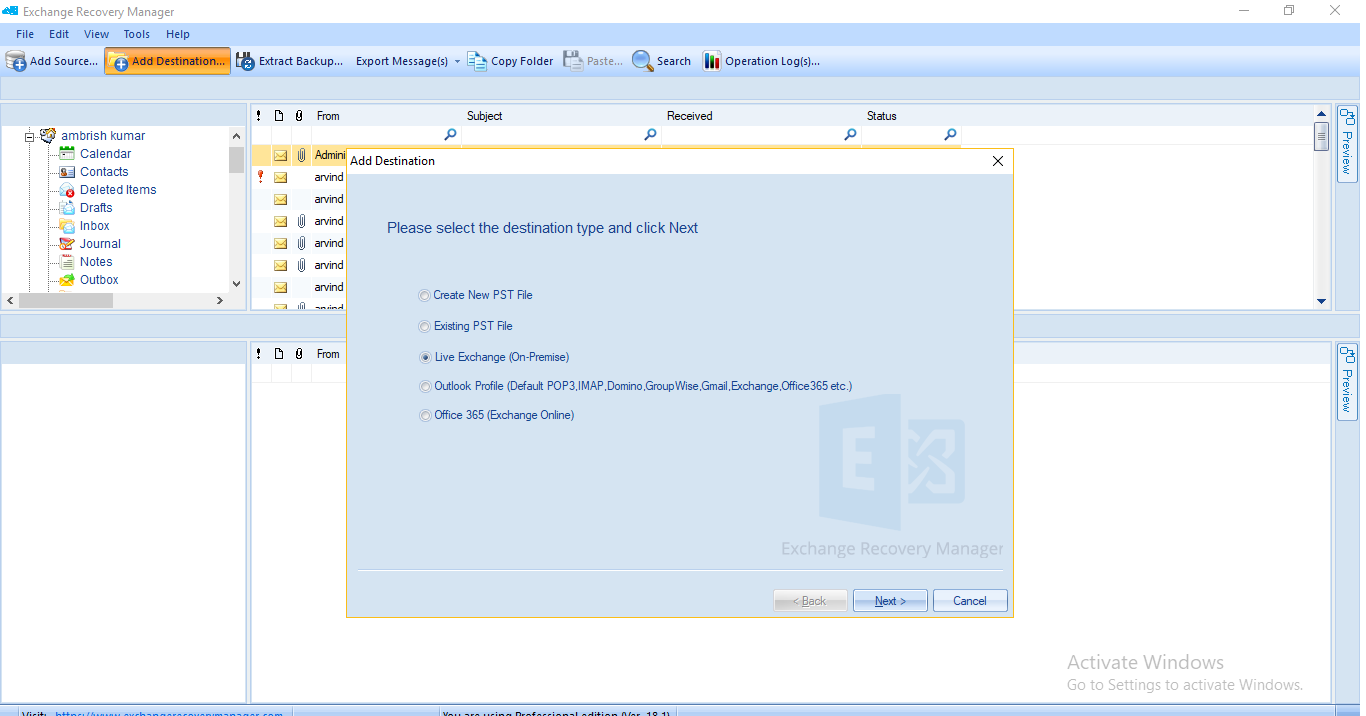The height and width of the screenshot is (716, 1366).
Task: Select the Contacts folder in tree
Action: [104, 172]
